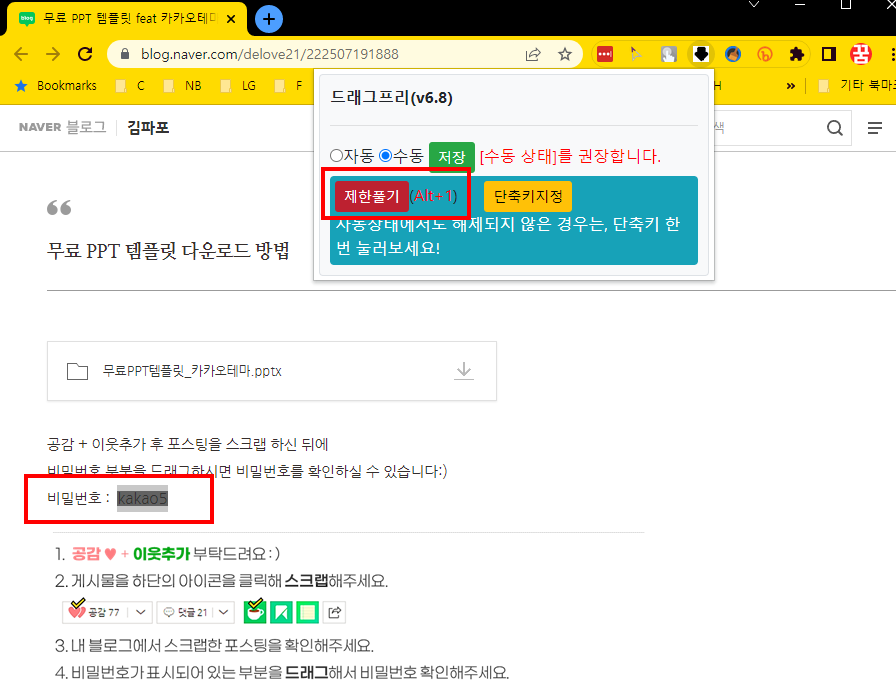
Task: Open the 김파포 blog title link
Action: (148, 127)
